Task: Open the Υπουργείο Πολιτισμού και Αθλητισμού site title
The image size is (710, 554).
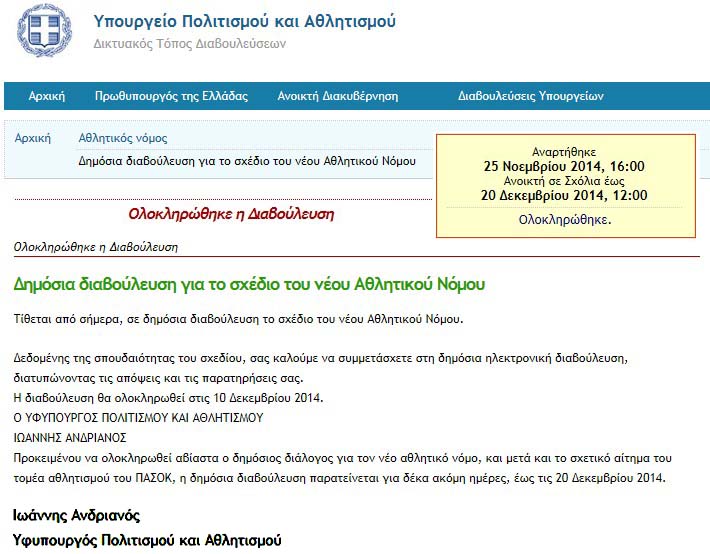Action: pos(244,21)
